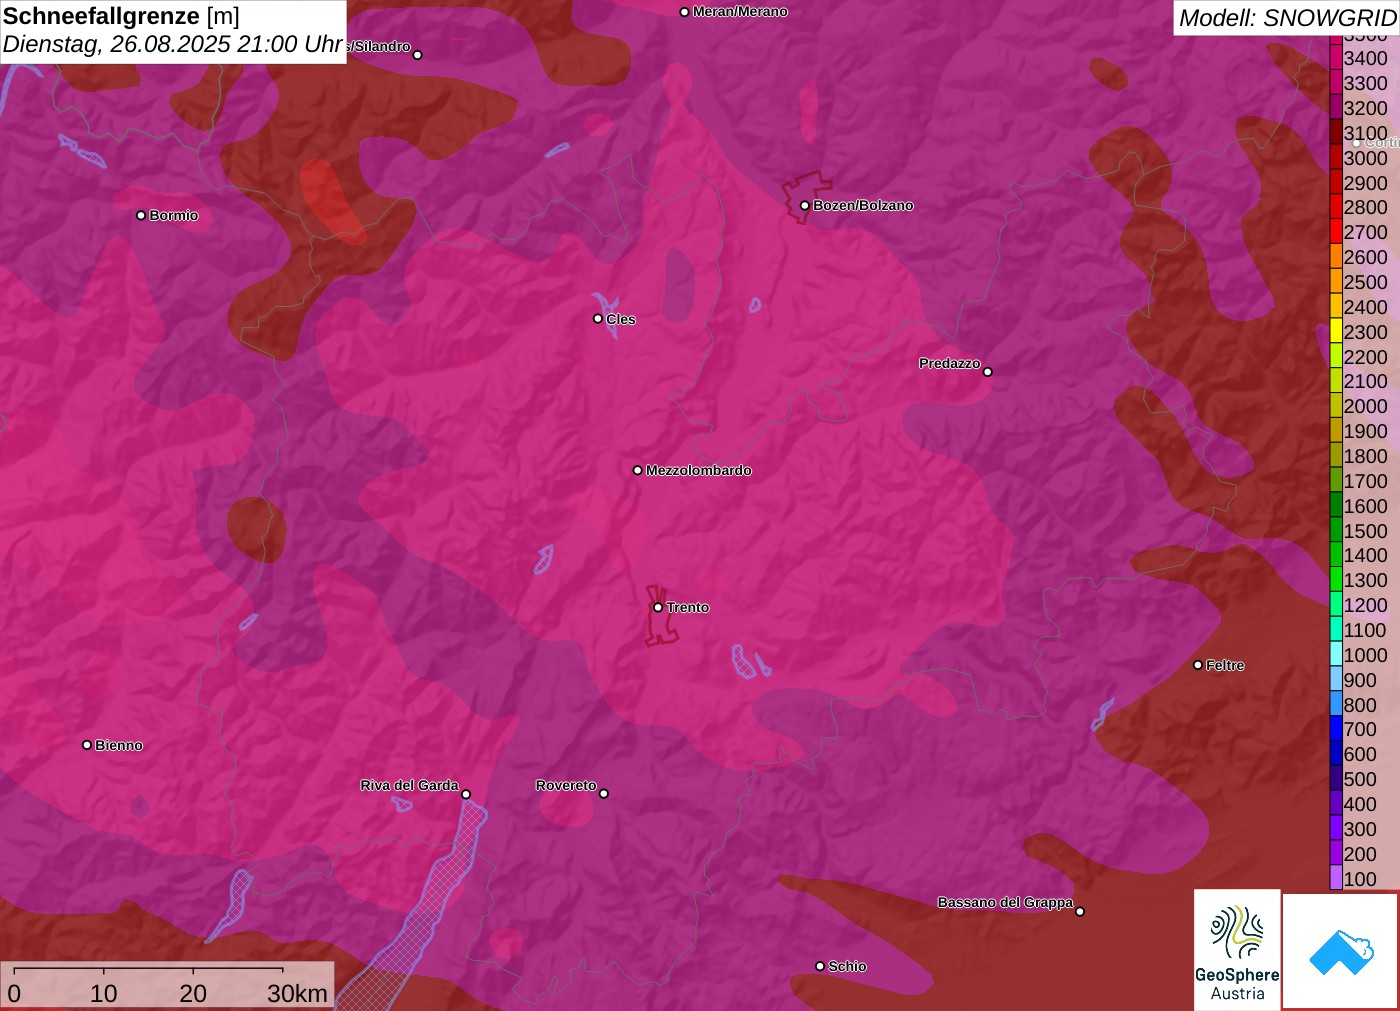Click the 2100 yellow-green swatch
1400x1011 pixels.
(1336, 381)
